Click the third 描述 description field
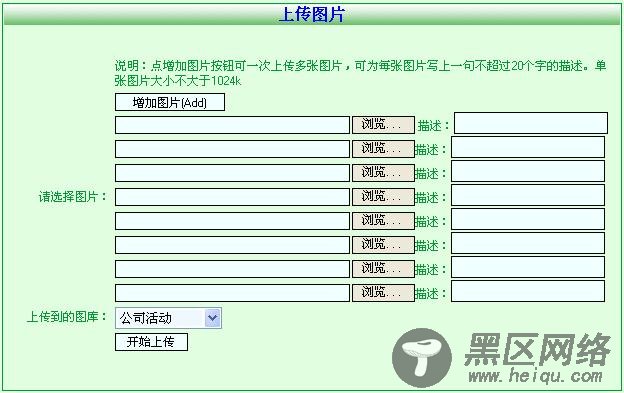 click(528, 171)
